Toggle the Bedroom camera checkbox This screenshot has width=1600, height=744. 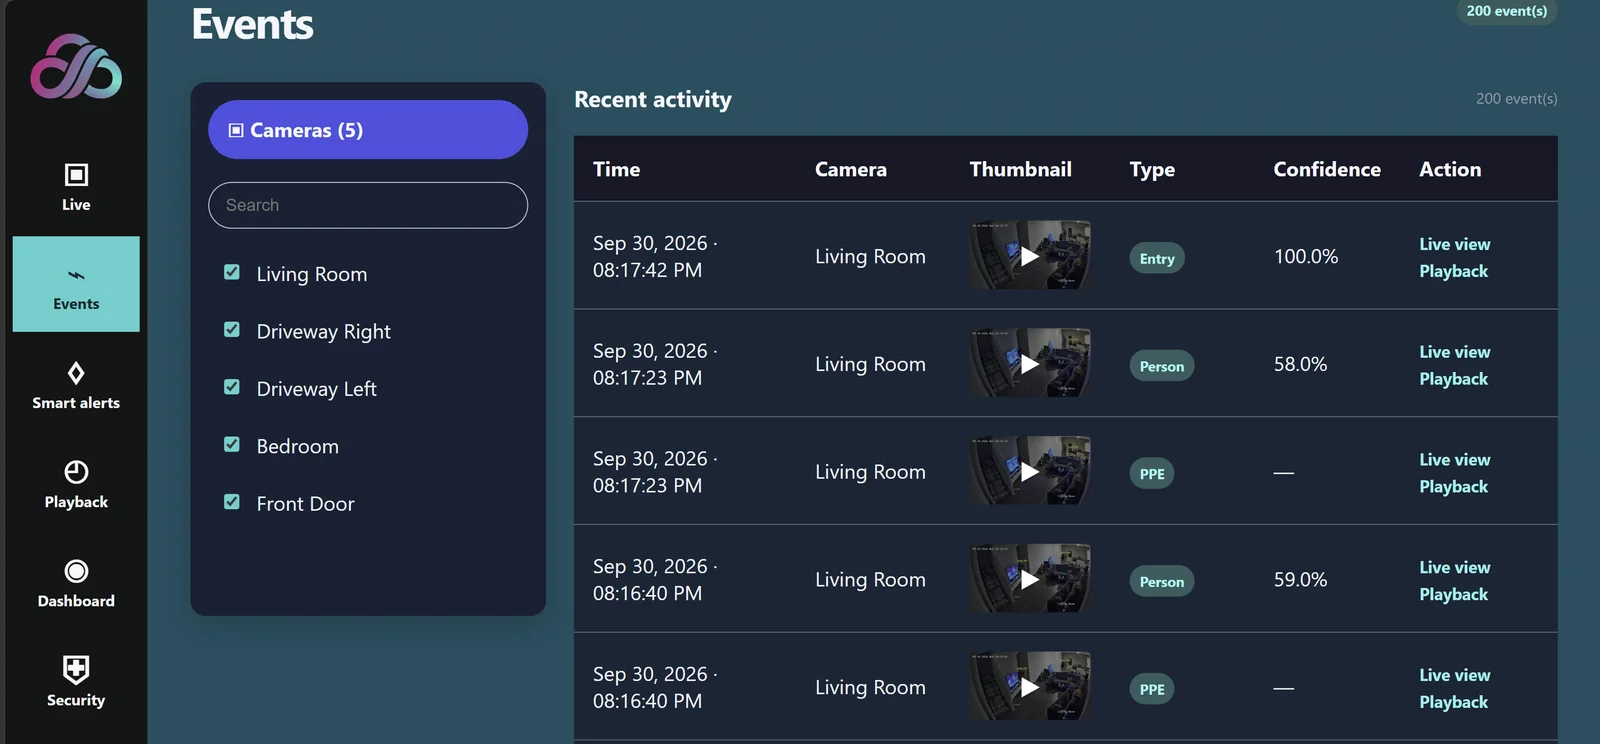(x=232, y=444)
